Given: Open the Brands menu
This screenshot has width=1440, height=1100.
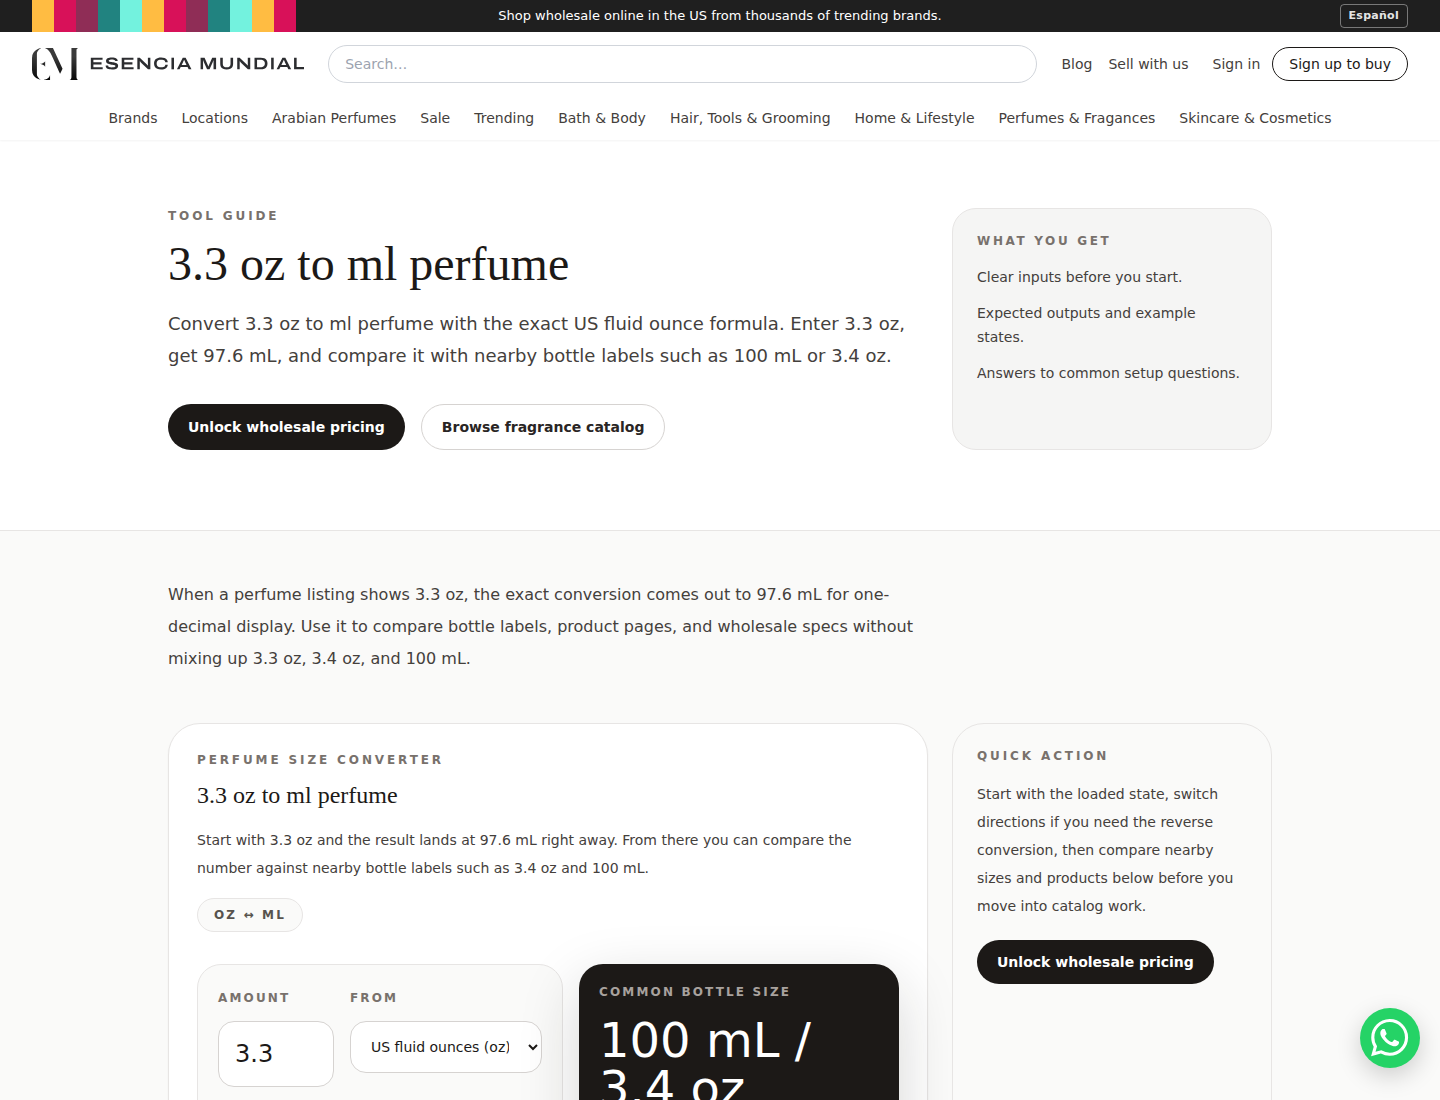Looking at the screenshot, I should [132, 117].
